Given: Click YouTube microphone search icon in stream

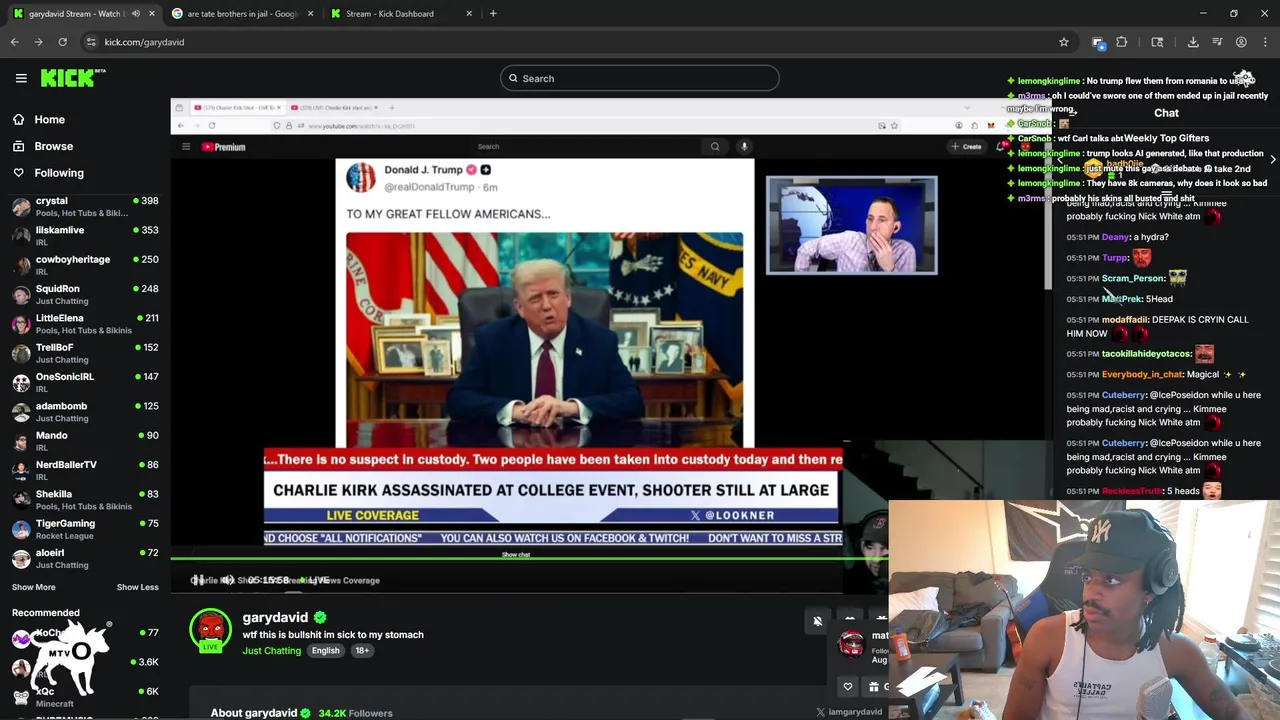Looking at the screenshot, I should coord(744,147).
